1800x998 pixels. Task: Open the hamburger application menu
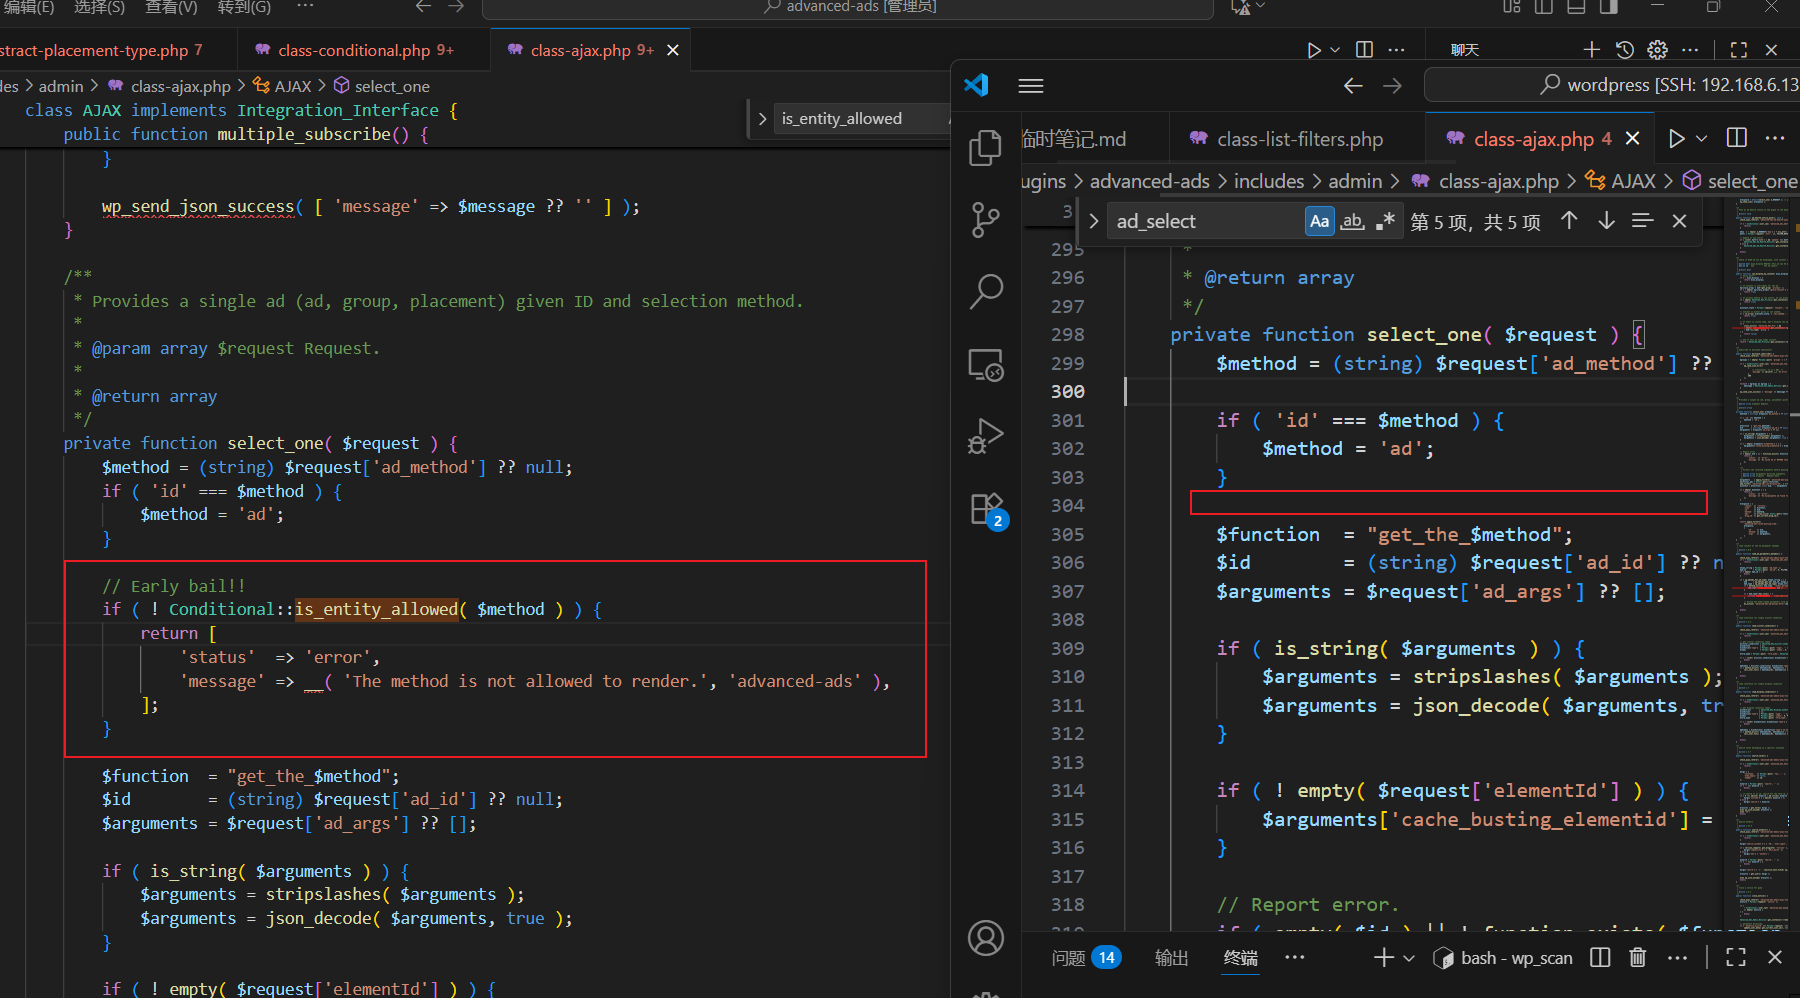pos(1031,86)
